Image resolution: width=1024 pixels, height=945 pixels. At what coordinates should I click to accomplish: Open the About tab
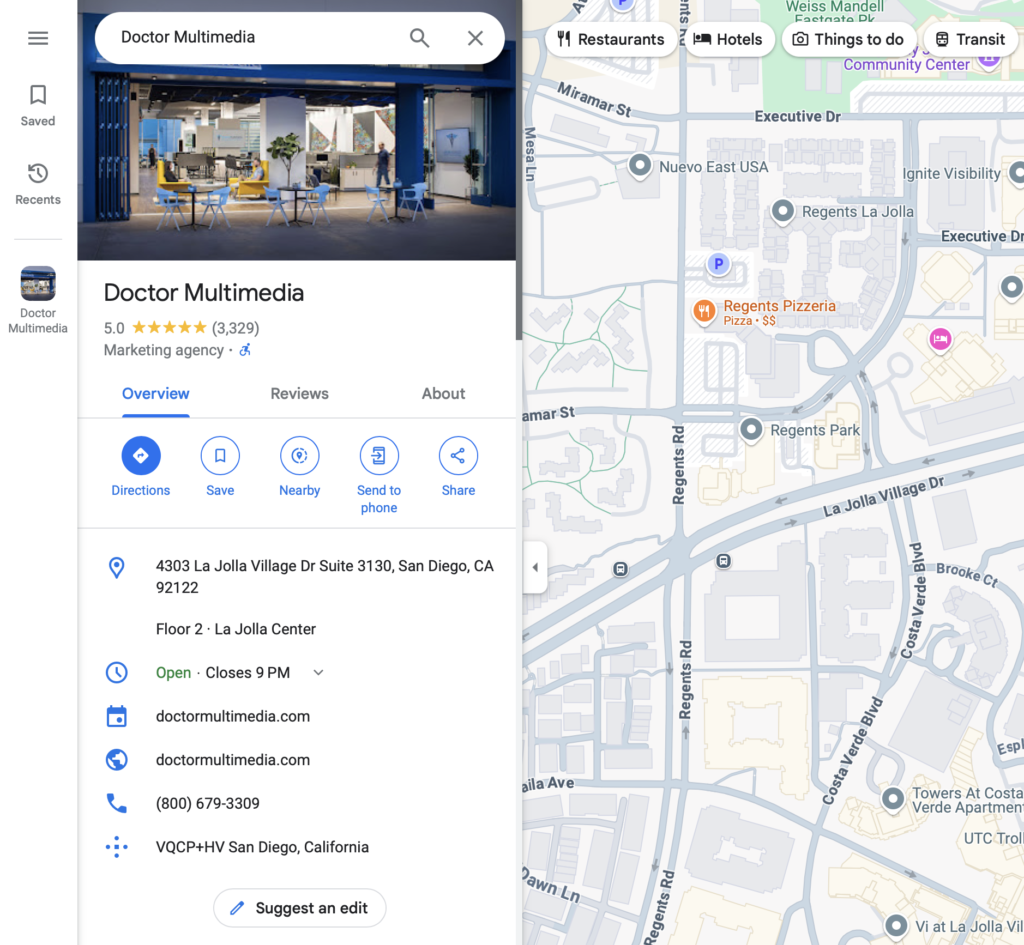coord(443,394)
